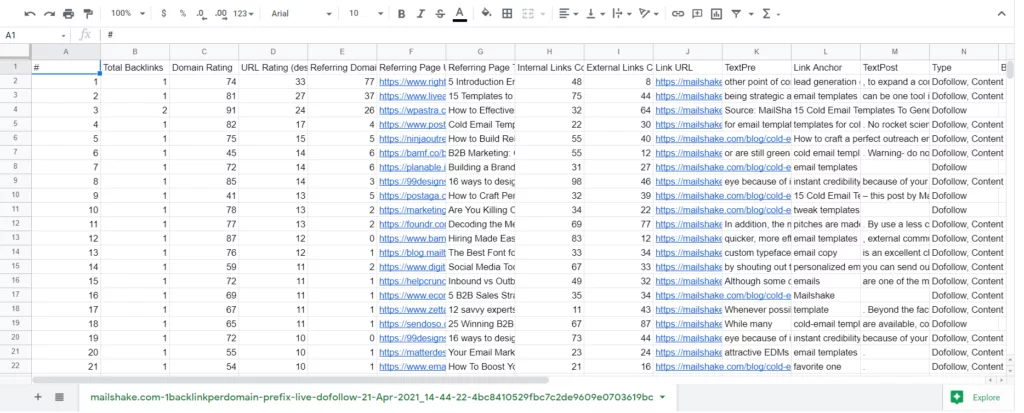
Task: Select the mailshake.com backlink sheet tab
Action: coord(372,397)
